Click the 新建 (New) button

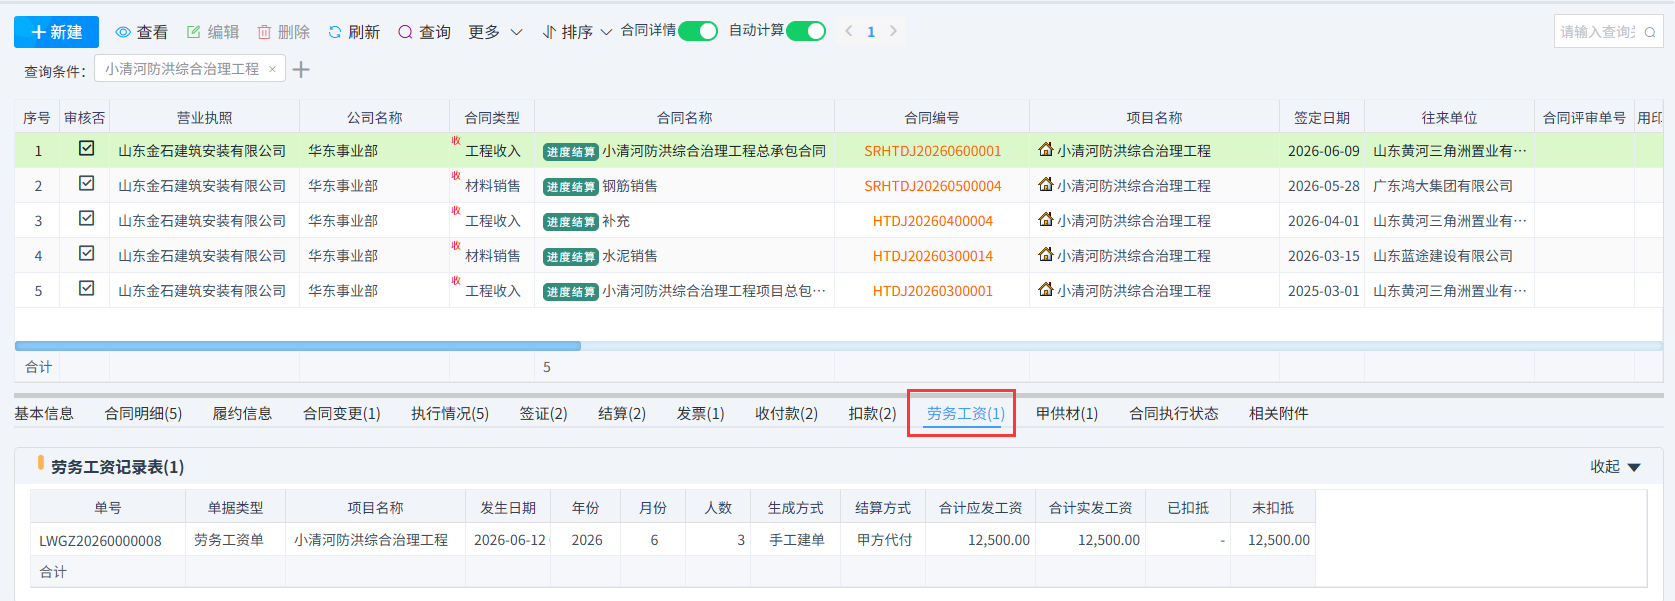56,32
